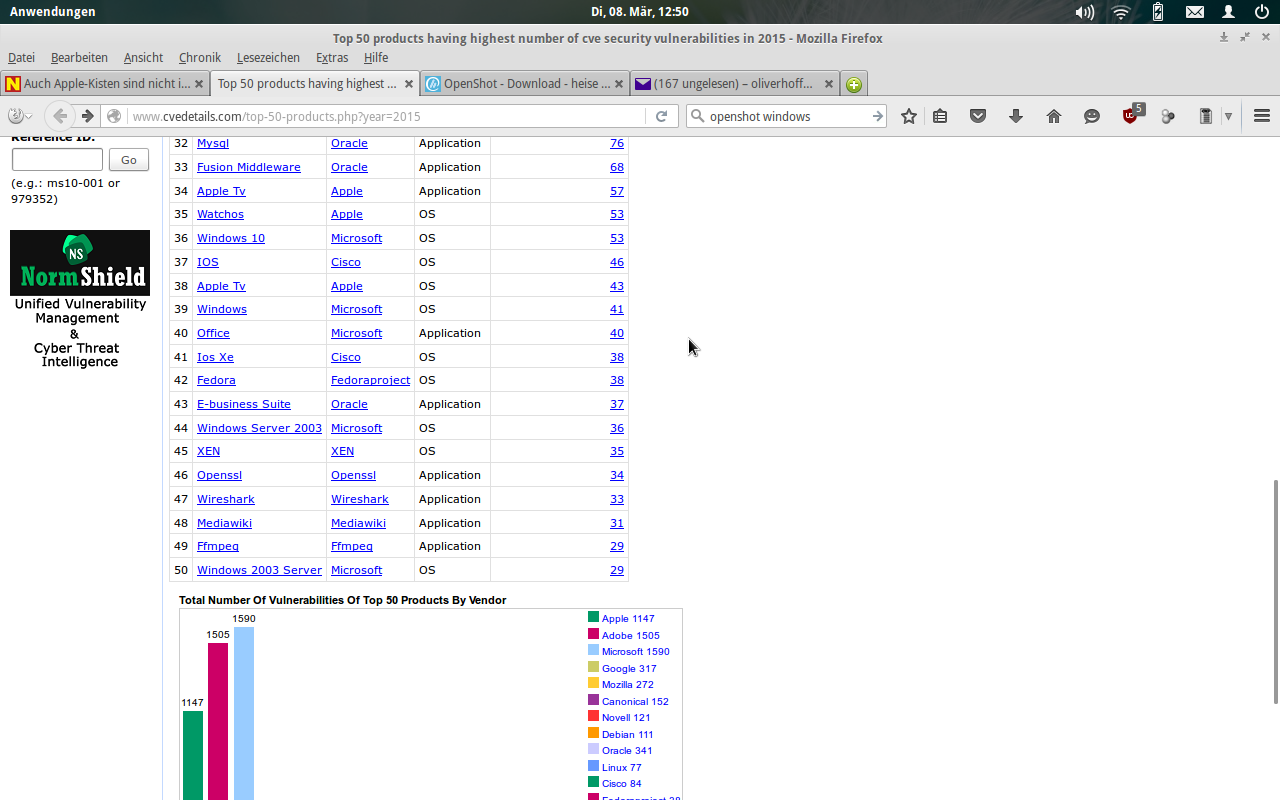Bookmark this page with the star icon

[x=909, y=116]
